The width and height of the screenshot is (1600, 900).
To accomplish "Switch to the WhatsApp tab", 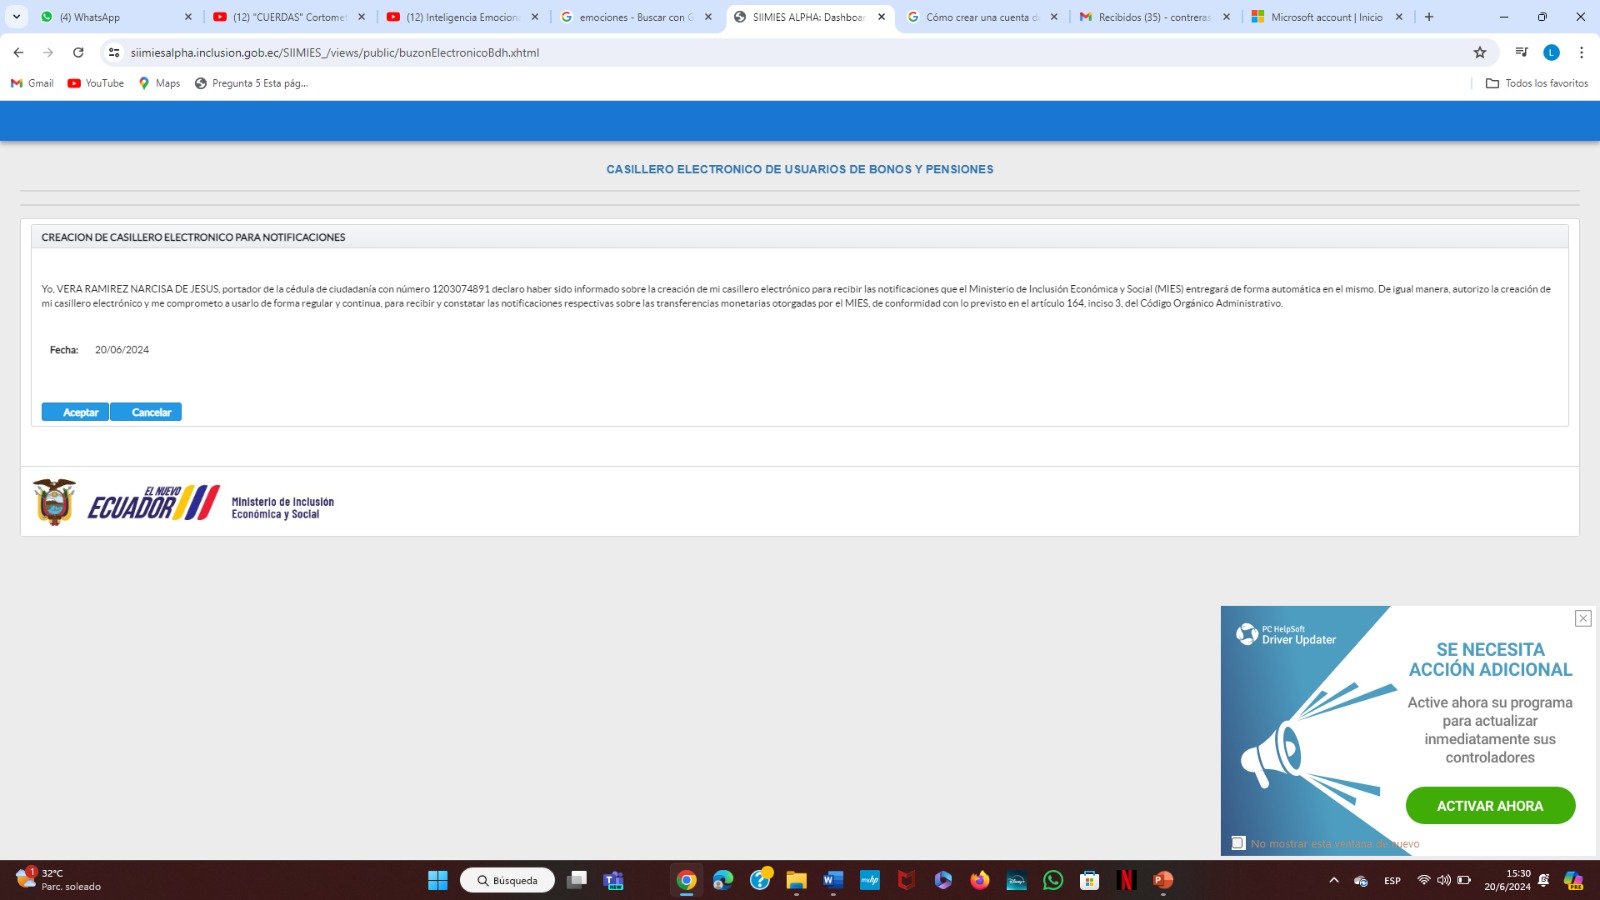I will (110, 17).
